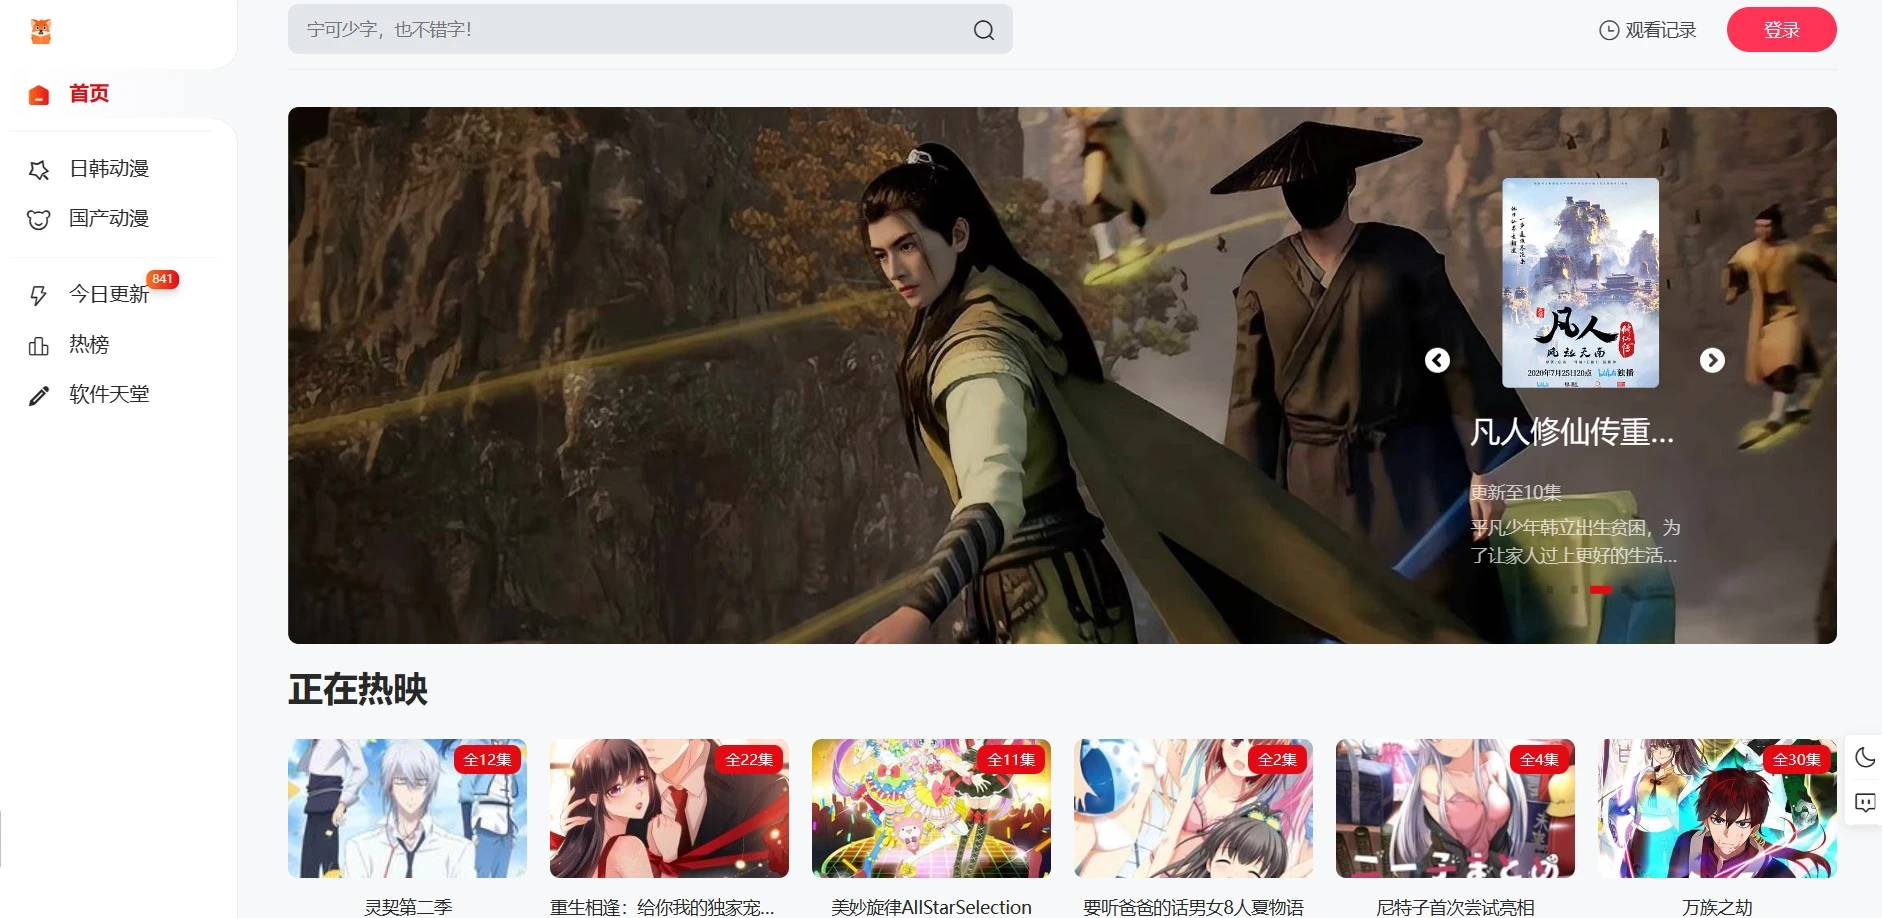Open the feedback message icon
This screenshot has height=918, width=1882.
coord(1864,802)
